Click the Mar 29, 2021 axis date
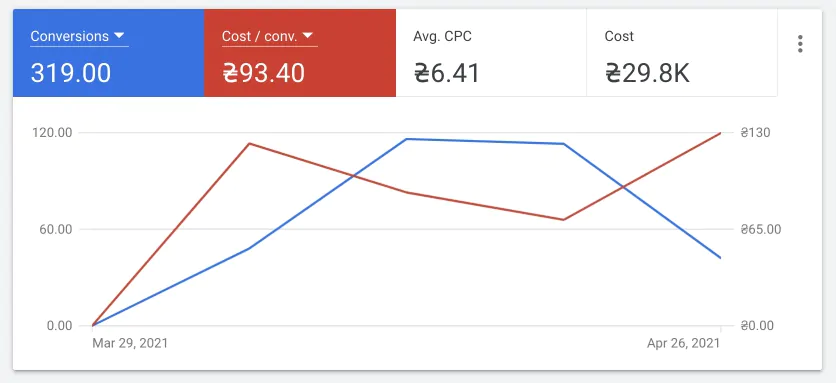This screenshot has height=383, width=836. [130, 343]
